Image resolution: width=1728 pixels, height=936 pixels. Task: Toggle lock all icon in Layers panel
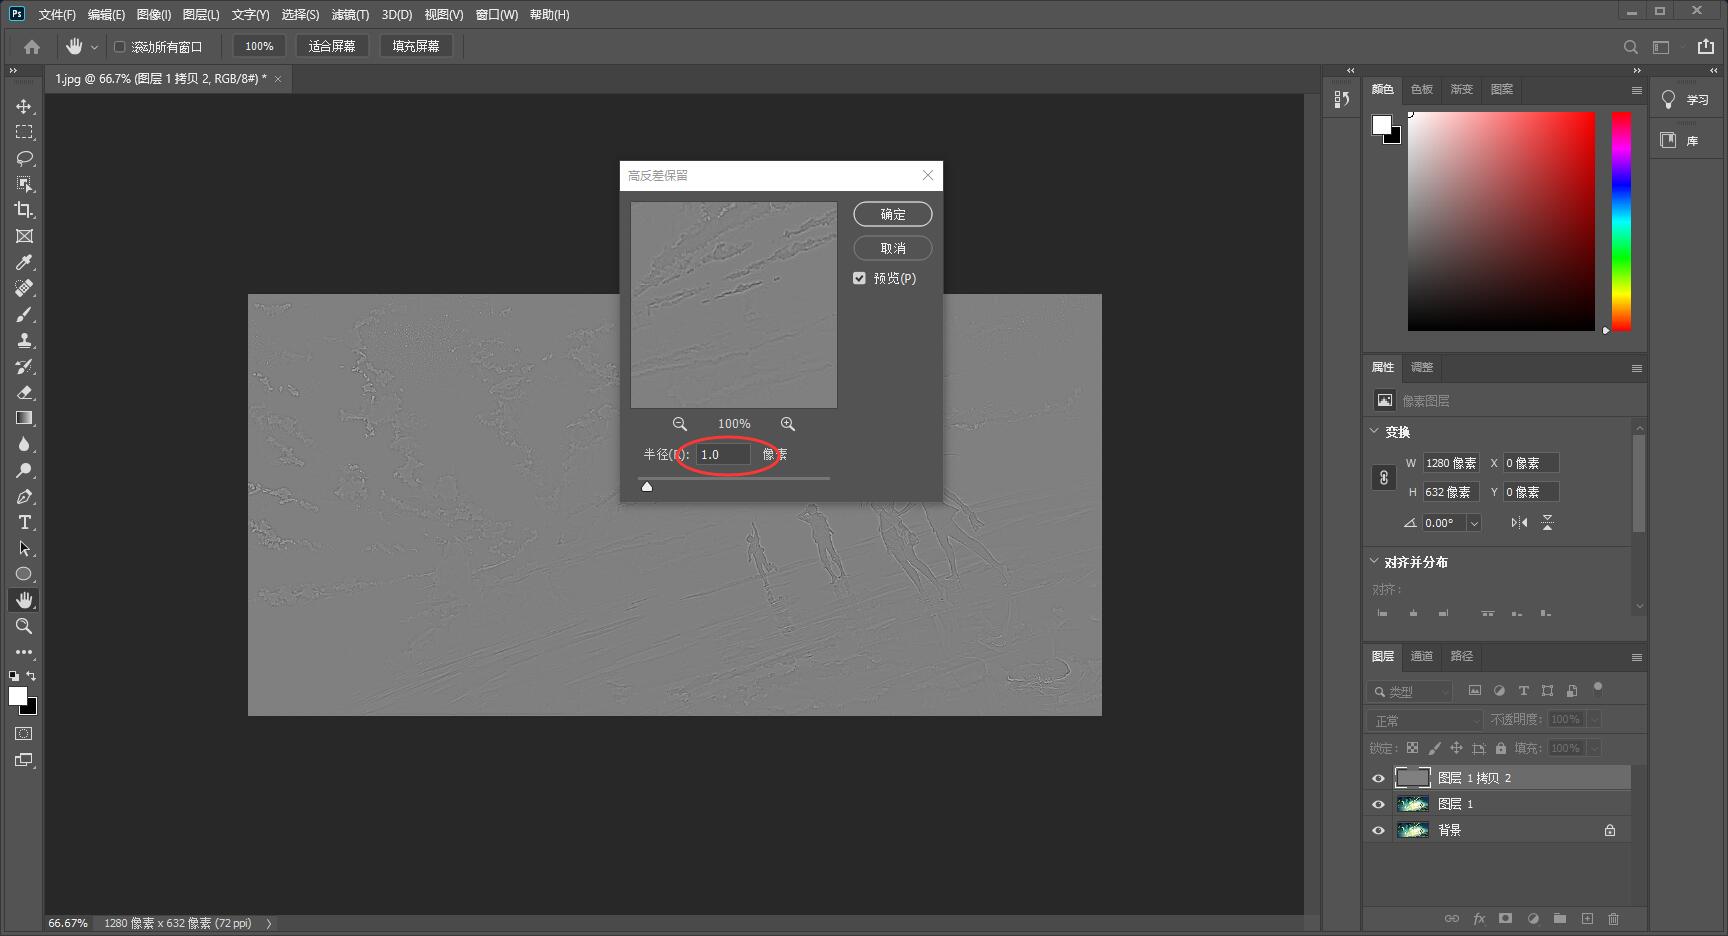[1500, 748]
